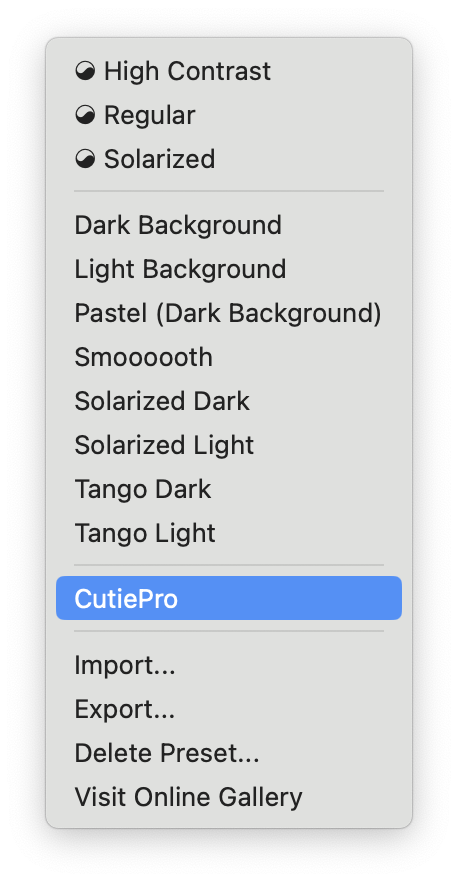Switch to Solarized Dark preset
The width and height of the screenshot is (458, 882).
pyautogui.click(x=229, y=401)
